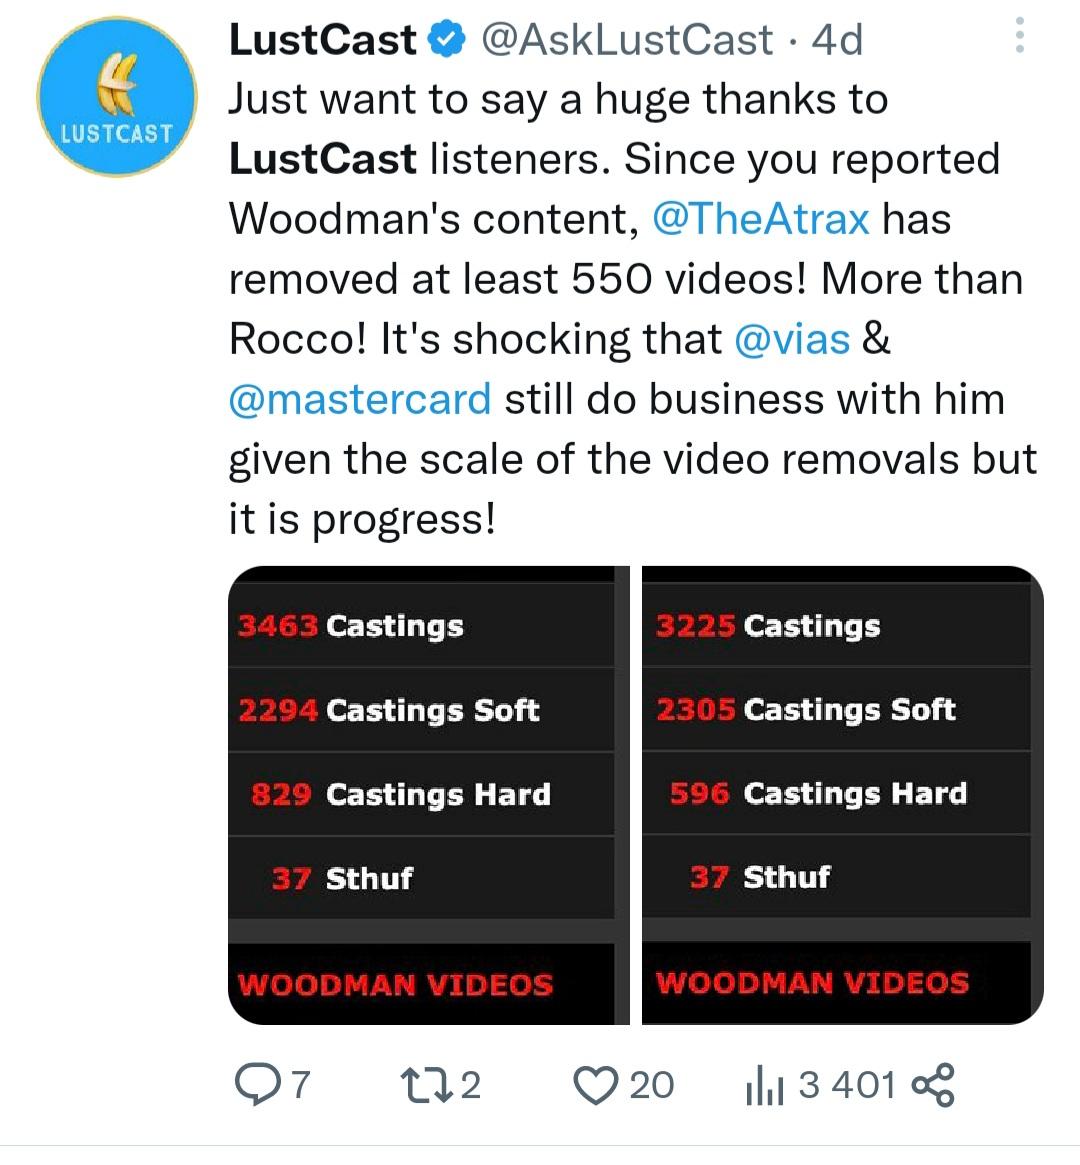Image resolution: width=1080 pixels, height=1165 pixels.
Task: Open the @TheAtrax mention link
Action: pos(760,219)
